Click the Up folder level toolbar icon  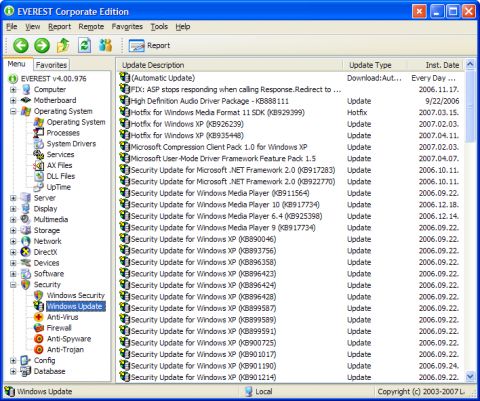coord(63,45)
